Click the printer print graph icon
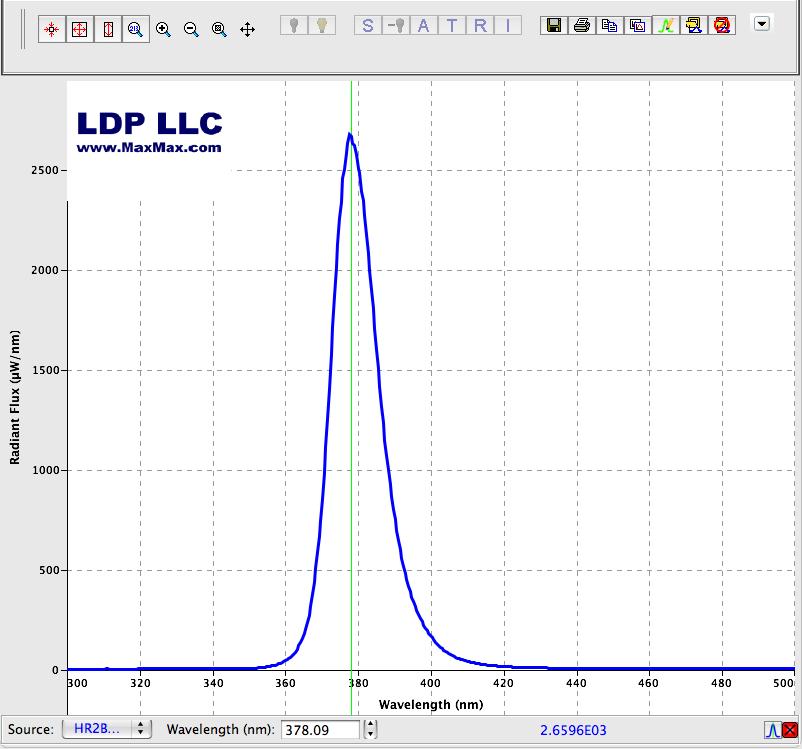Viewport: 802px width, 749px height. click(x=582, y=25)
